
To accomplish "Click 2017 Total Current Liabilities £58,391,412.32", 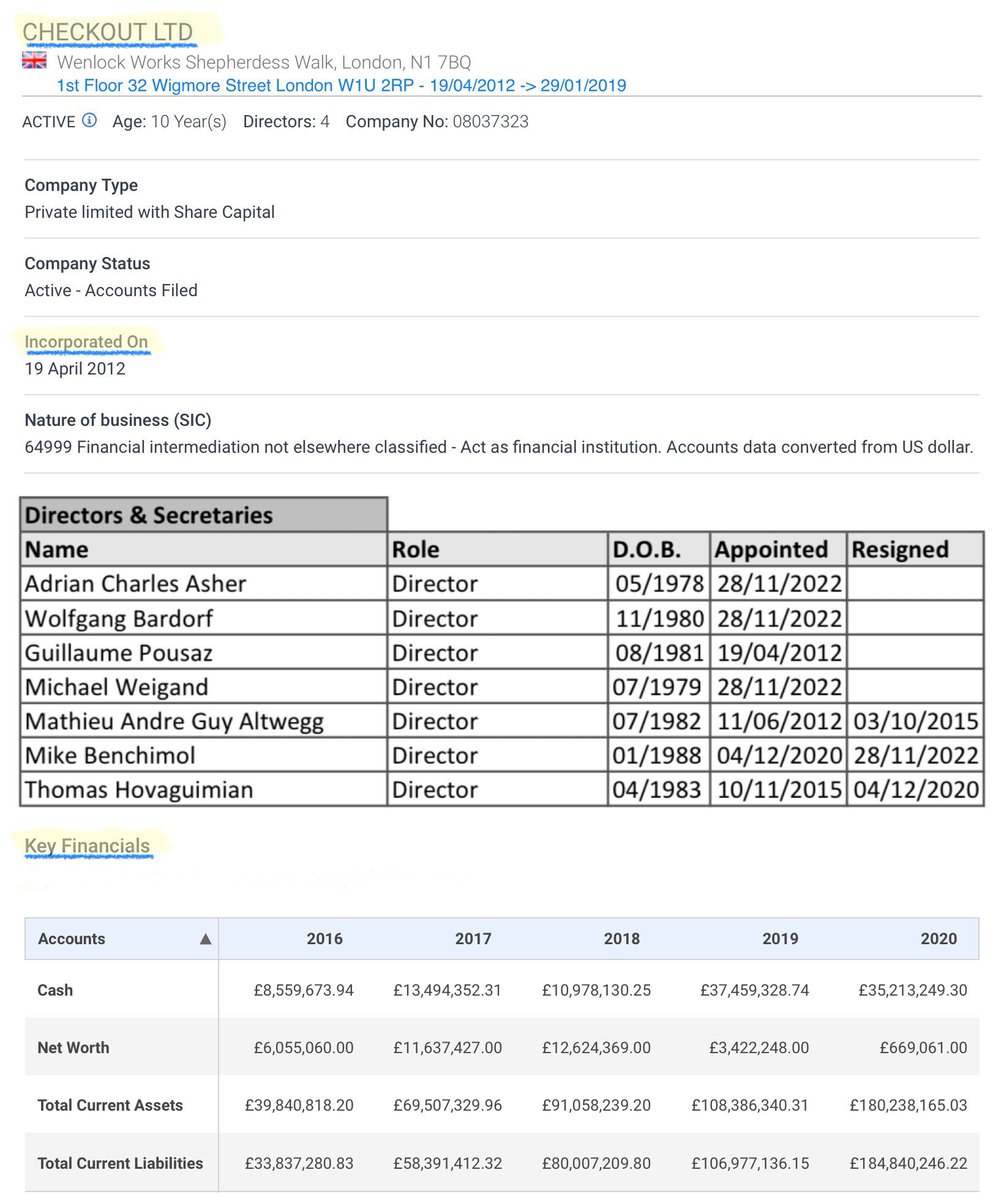I will point(448,1165).
